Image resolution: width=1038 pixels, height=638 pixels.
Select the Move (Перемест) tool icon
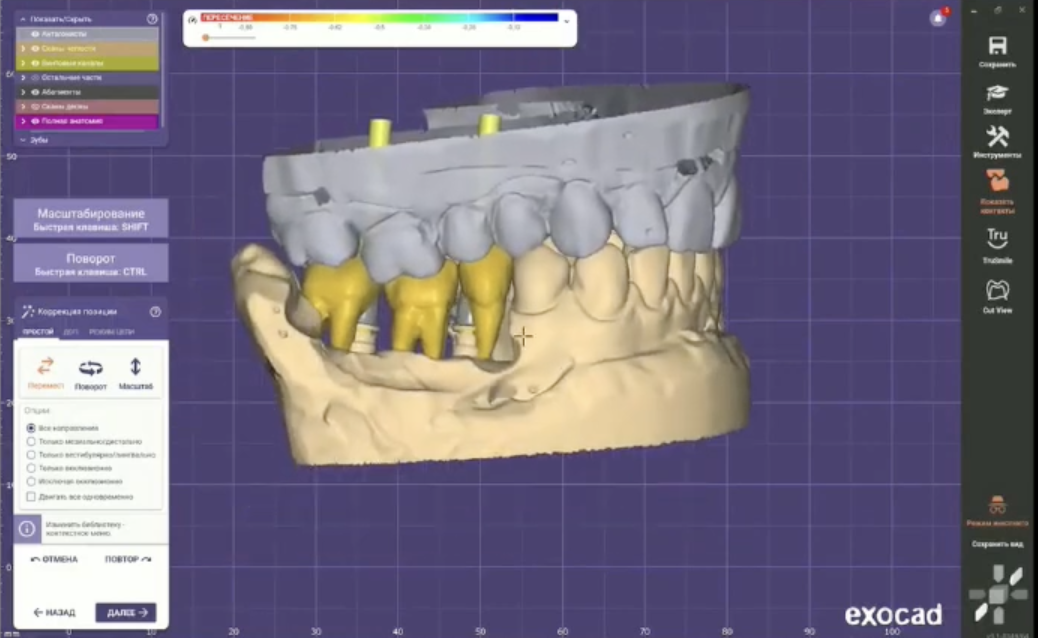(x=45, y=367)
